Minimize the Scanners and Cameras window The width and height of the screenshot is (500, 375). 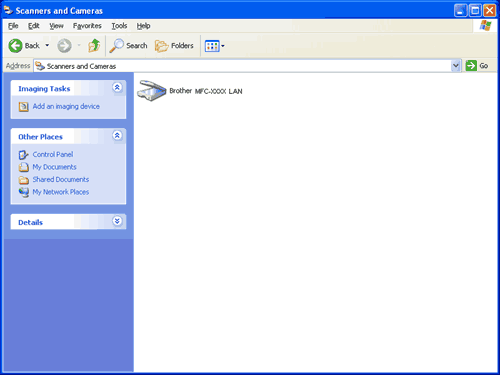tap(460, 11)
